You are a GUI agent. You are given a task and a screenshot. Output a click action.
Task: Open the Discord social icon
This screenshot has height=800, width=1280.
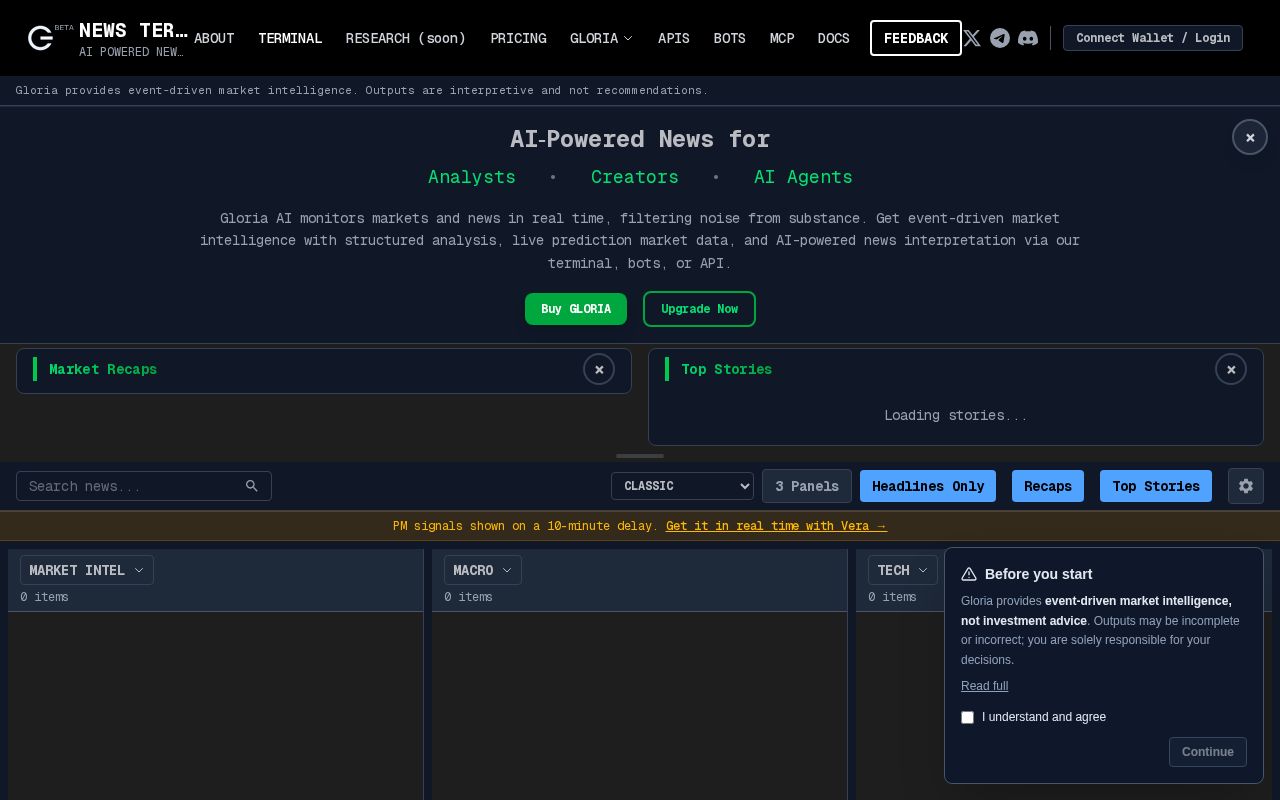[x=1028, y=38]
